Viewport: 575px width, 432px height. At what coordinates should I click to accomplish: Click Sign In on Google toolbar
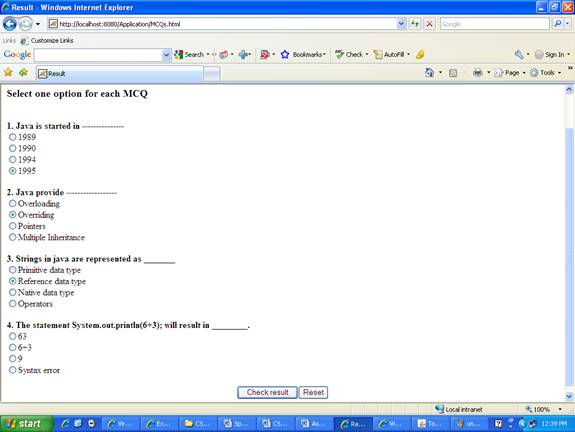click(549, 55)
